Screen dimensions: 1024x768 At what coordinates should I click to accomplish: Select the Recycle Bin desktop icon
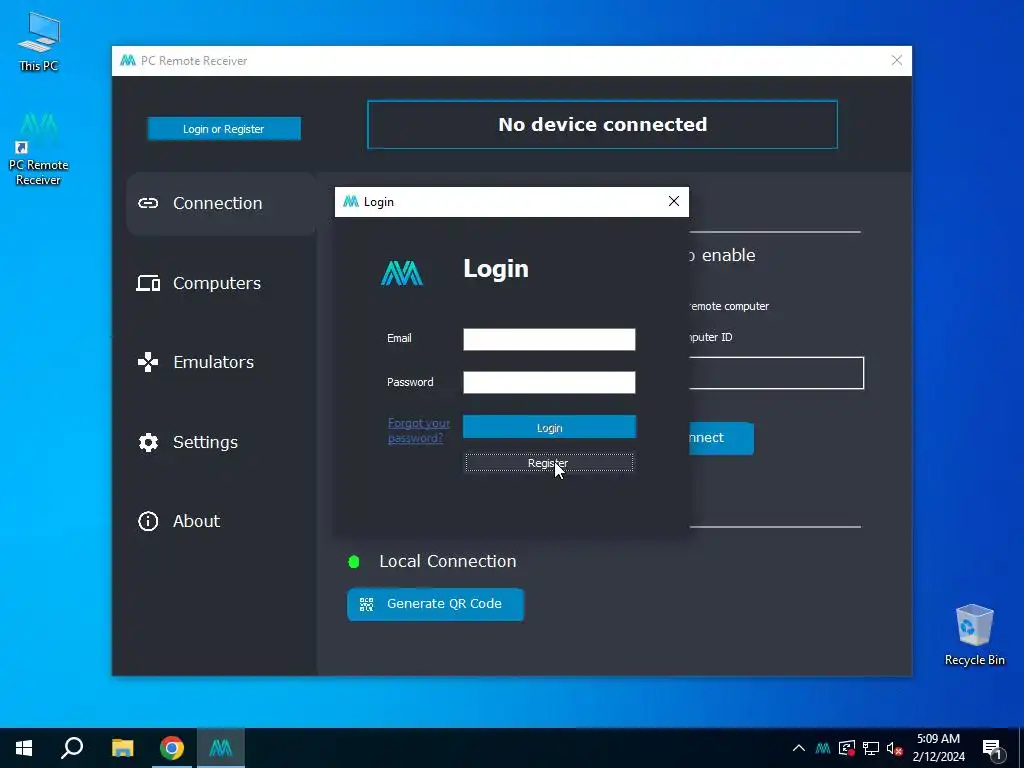pyautogui.click(x=974, y=635)
